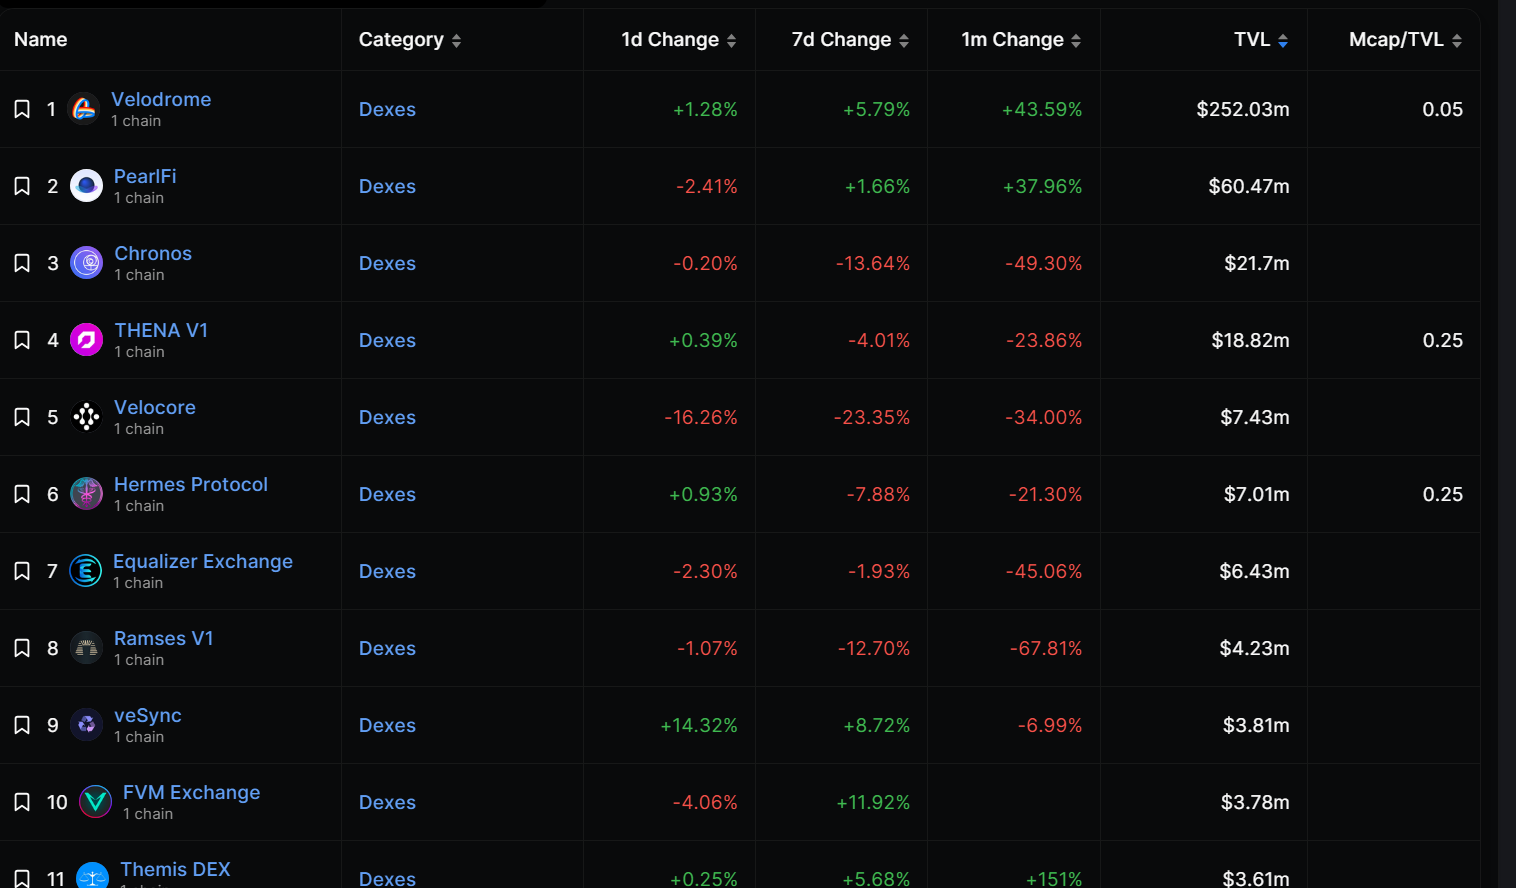Click the Chronos spiral logo icon
This screenshot has width=1516, height=888.
pyautogui.click(x=87, y=263)
